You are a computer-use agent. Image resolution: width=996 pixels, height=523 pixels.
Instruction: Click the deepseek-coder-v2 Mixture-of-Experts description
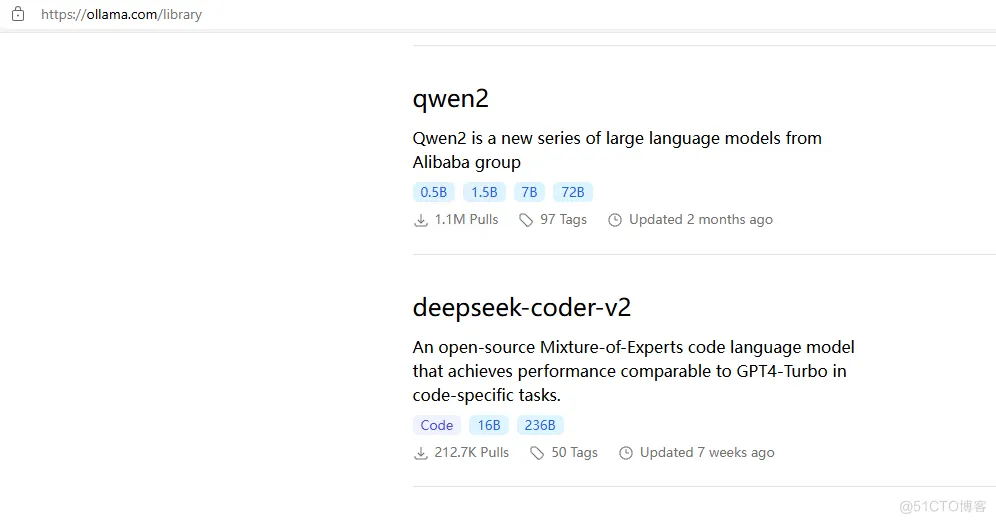coord(633,371)
